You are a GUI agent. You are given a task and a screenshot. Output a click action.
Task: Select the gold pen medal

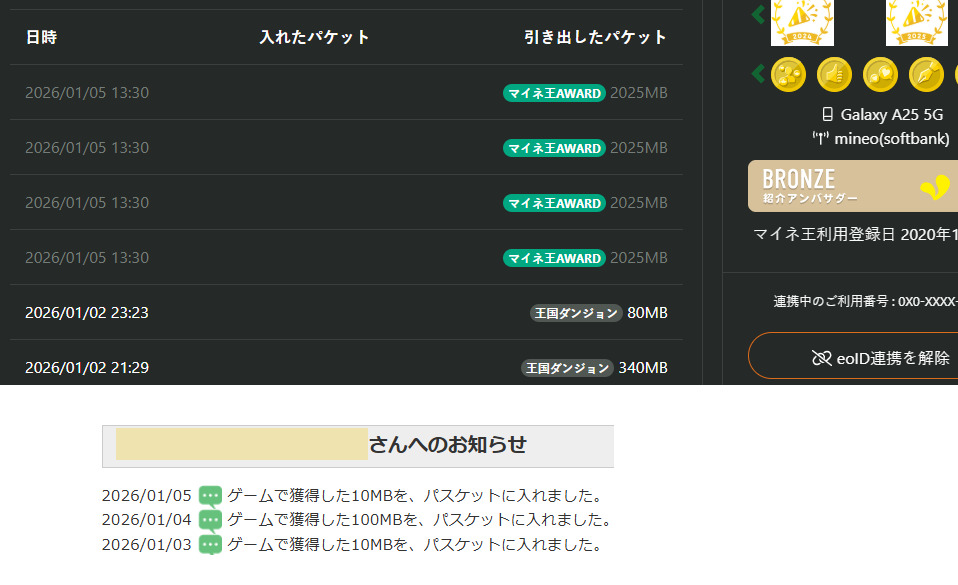click(x=926, y=74)
